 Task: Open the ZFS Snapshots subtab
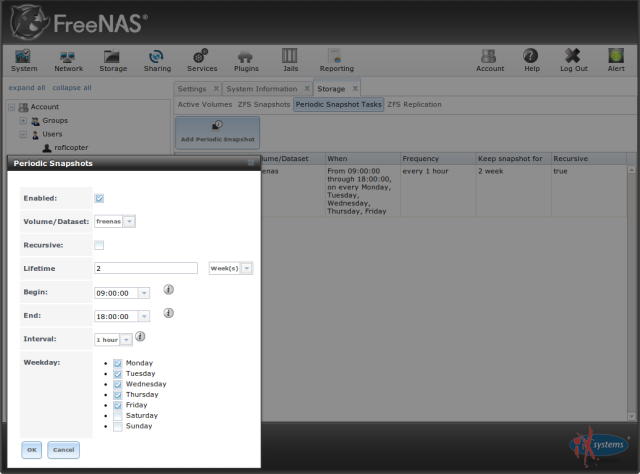(x=264, y=105)
